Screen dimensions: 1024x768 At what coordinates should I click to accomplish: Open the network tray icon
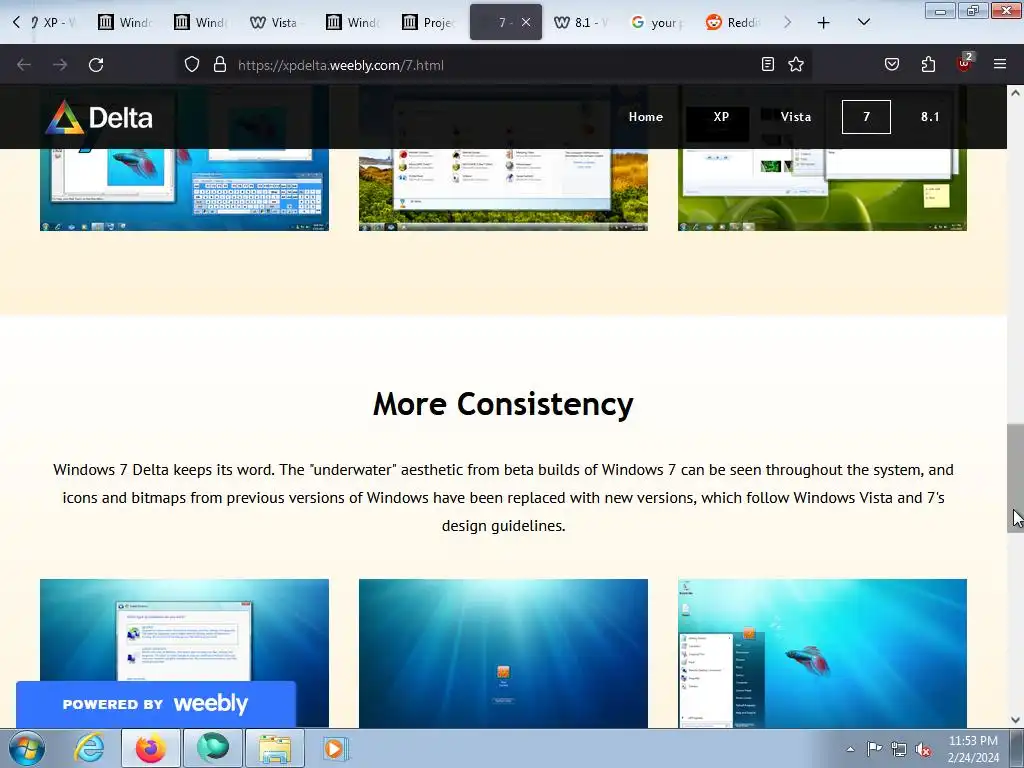coord(899,749)
